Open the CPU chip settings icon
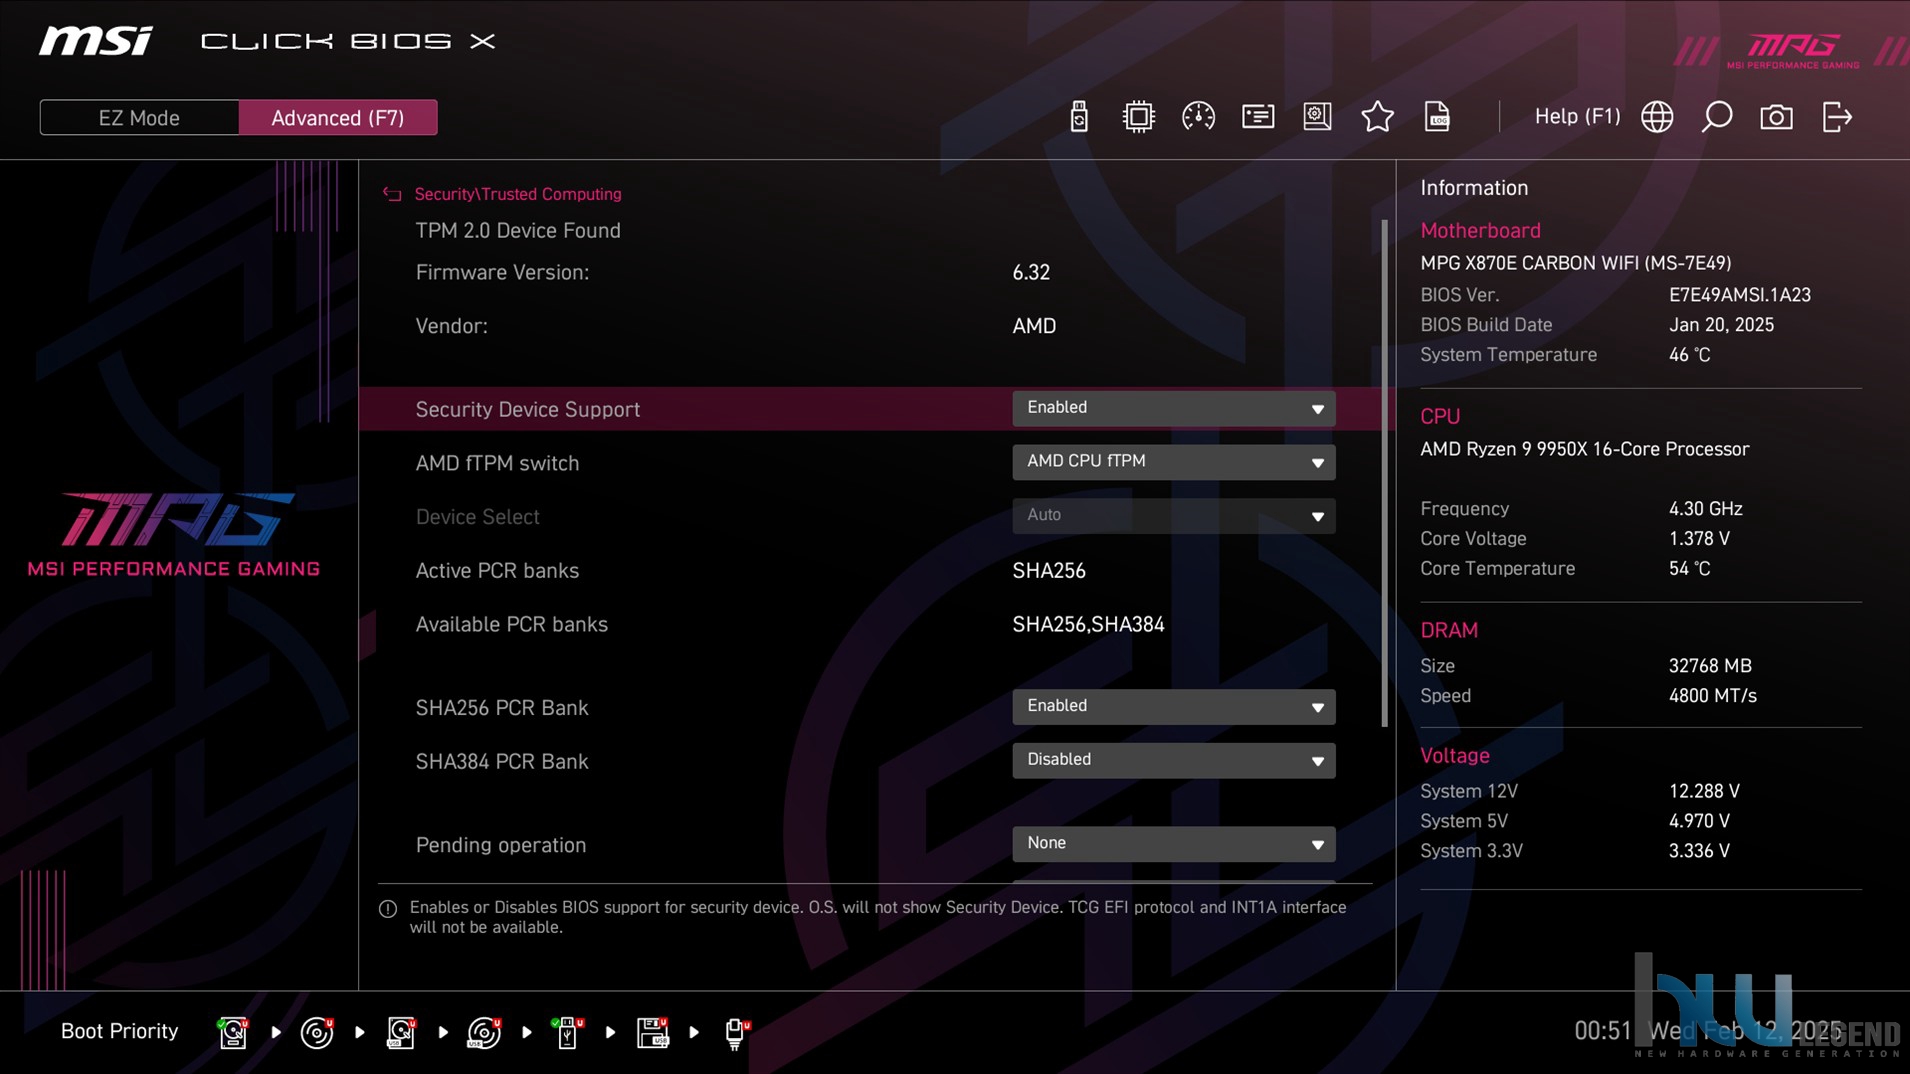Viewport: 1910px width, 1074px height. coord(1138,117)
